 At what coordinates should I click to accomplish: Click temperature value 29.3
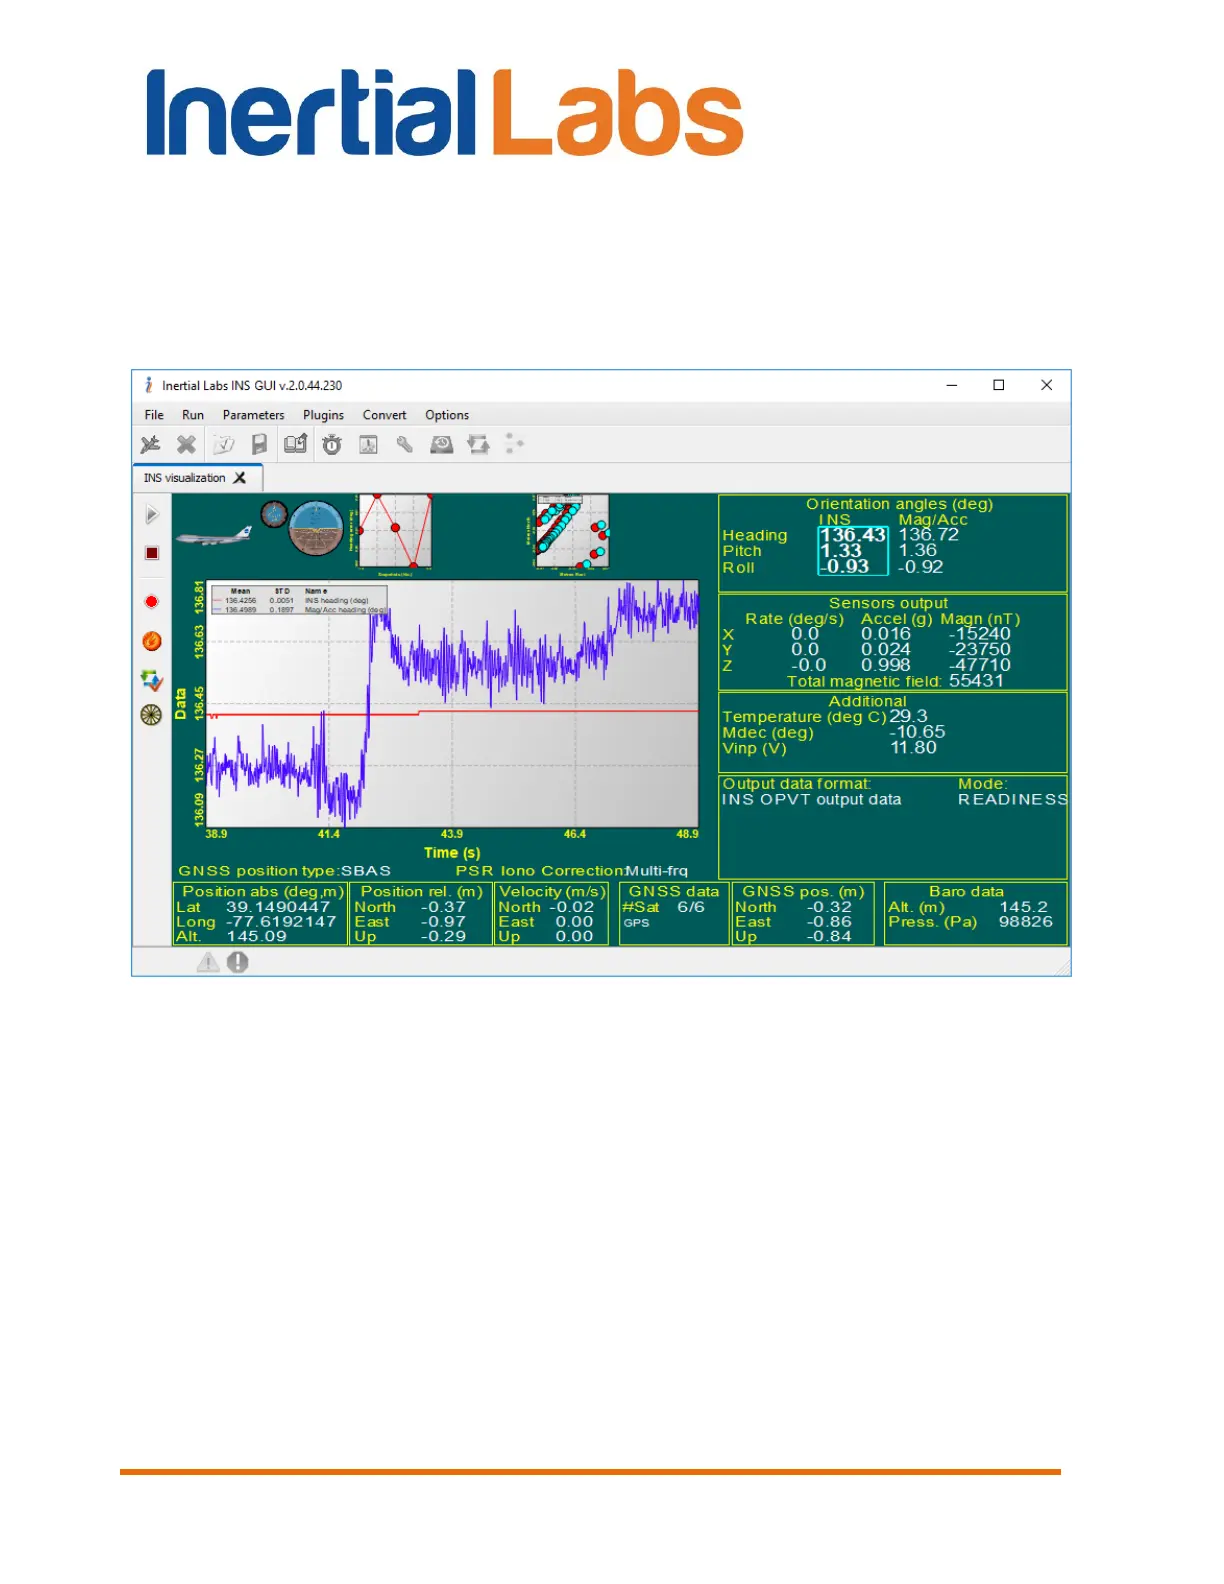tap(908, 717)
